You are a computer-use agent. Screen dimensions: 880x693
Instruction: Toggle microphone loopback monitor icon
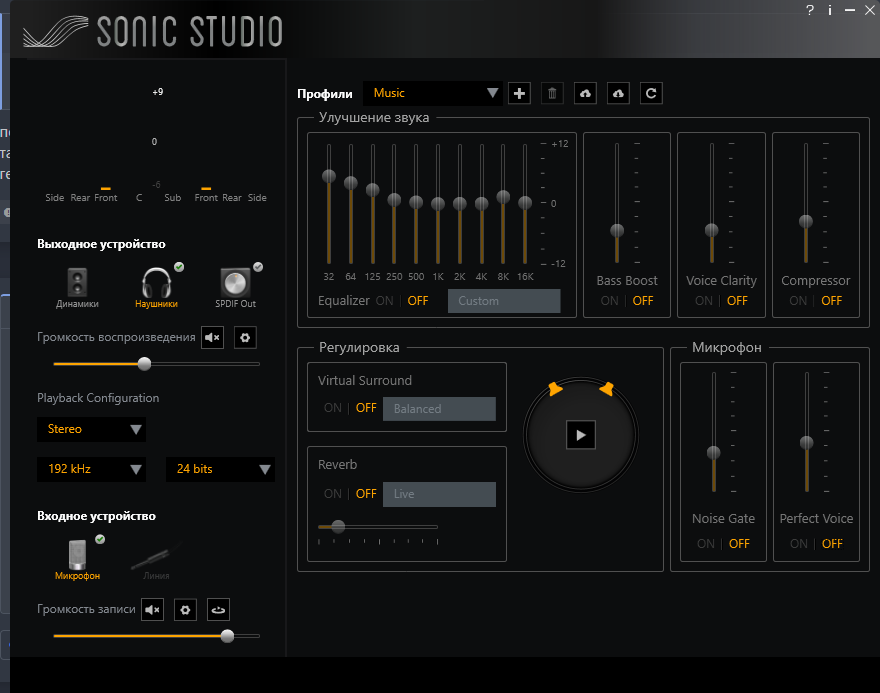[218, 609]
